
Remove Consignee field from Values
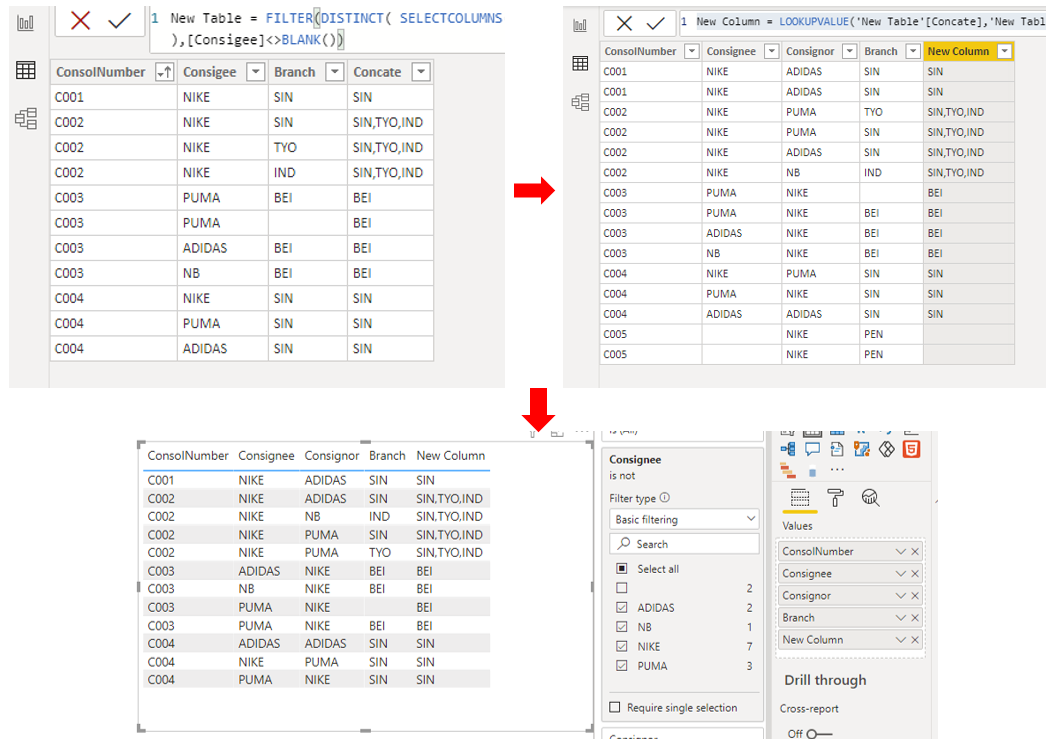point(915,574)
